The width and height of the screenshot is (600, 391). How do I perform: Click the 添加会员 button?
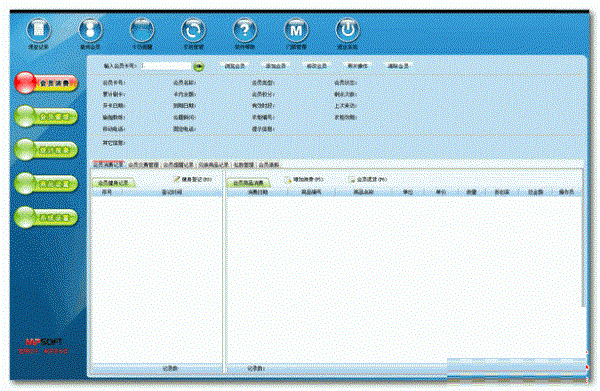(x=276, y=66)
